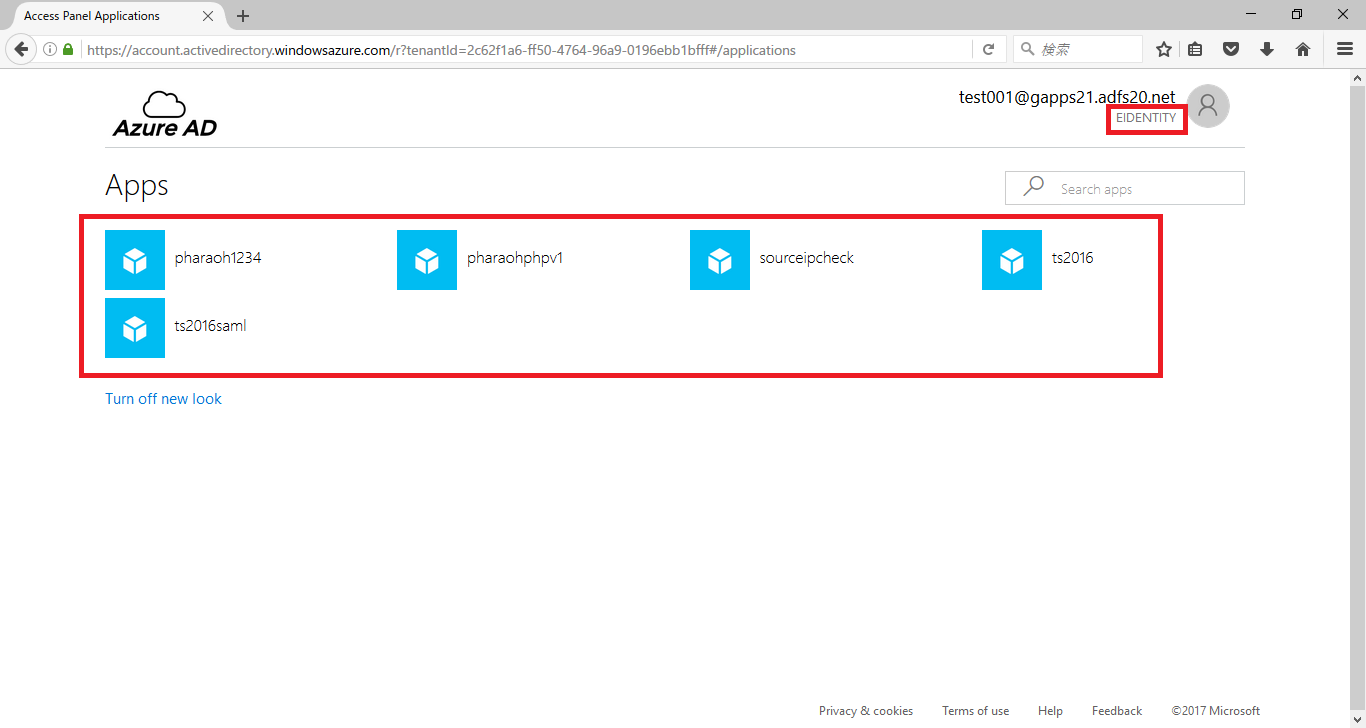Click the ts2016 app name text
Viewport: 1366px width, 728px height.
click(x=1072, y=258)
